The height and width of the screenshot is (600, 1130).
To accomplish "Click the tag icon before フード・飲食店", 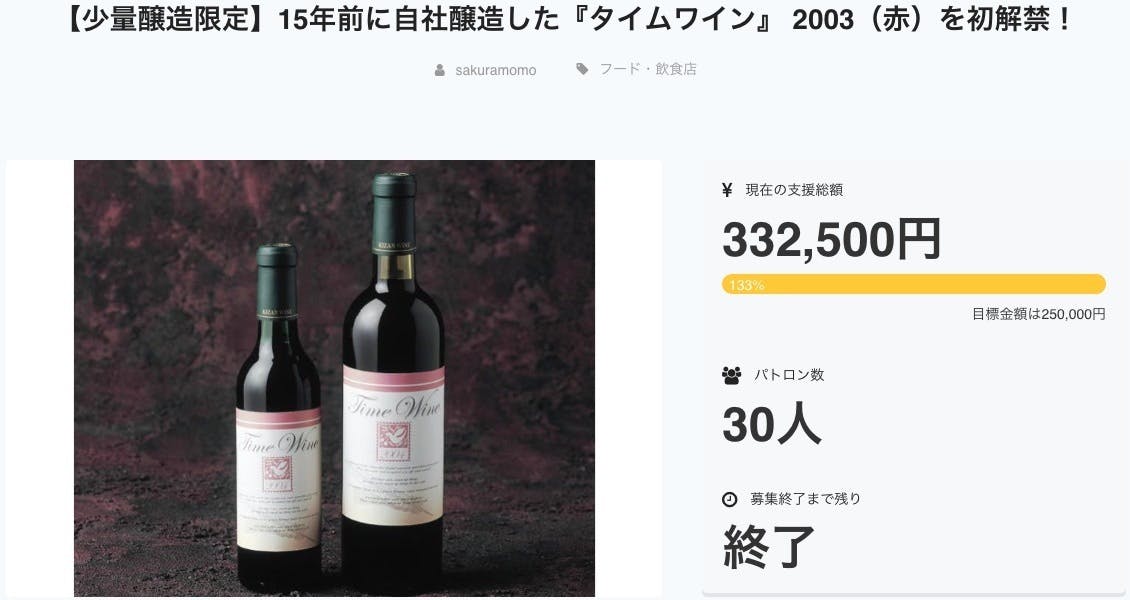I will 582,69.
